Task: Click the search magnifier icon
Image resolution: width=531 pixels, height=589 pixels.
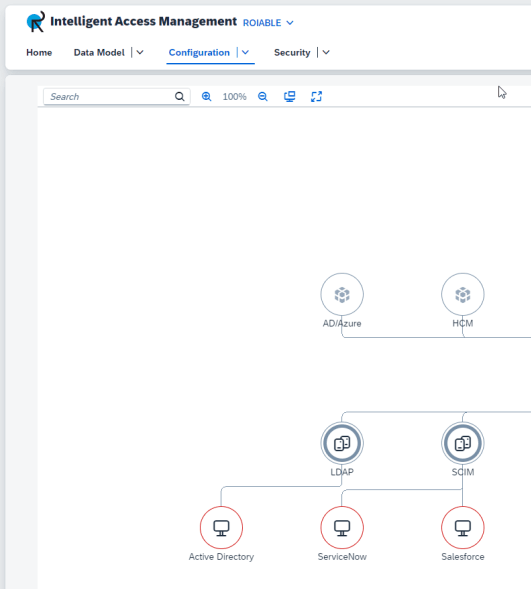Action: pyautogui.click(x=180, y=97)
